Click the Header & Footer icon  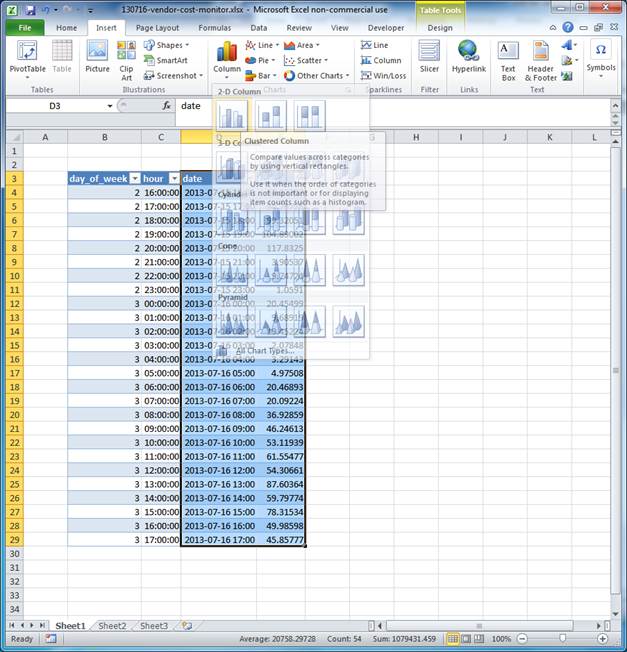pos(541,56)
